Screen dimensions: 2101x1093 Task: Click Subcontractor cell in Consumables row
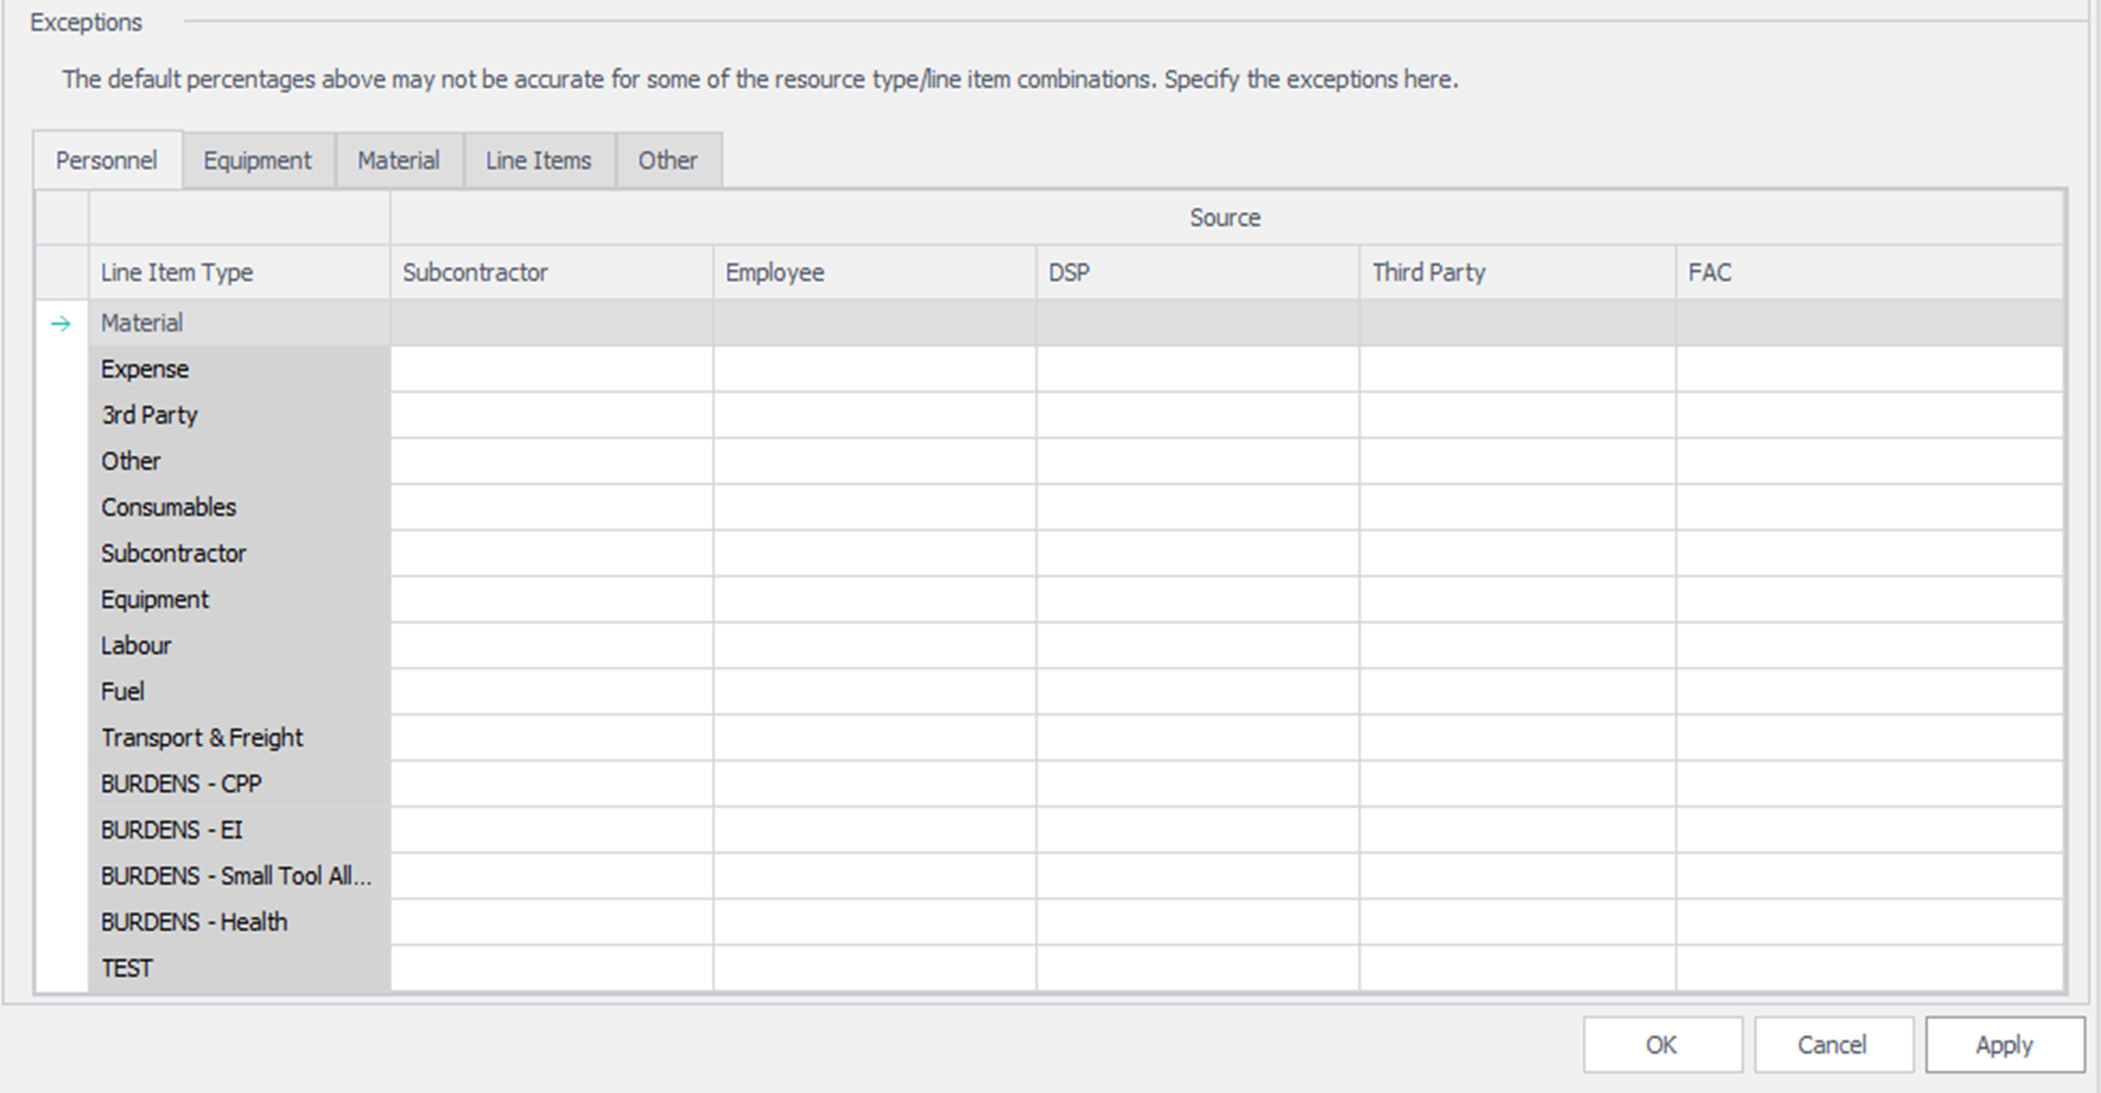pyautogui.click(x=551, y=507)
